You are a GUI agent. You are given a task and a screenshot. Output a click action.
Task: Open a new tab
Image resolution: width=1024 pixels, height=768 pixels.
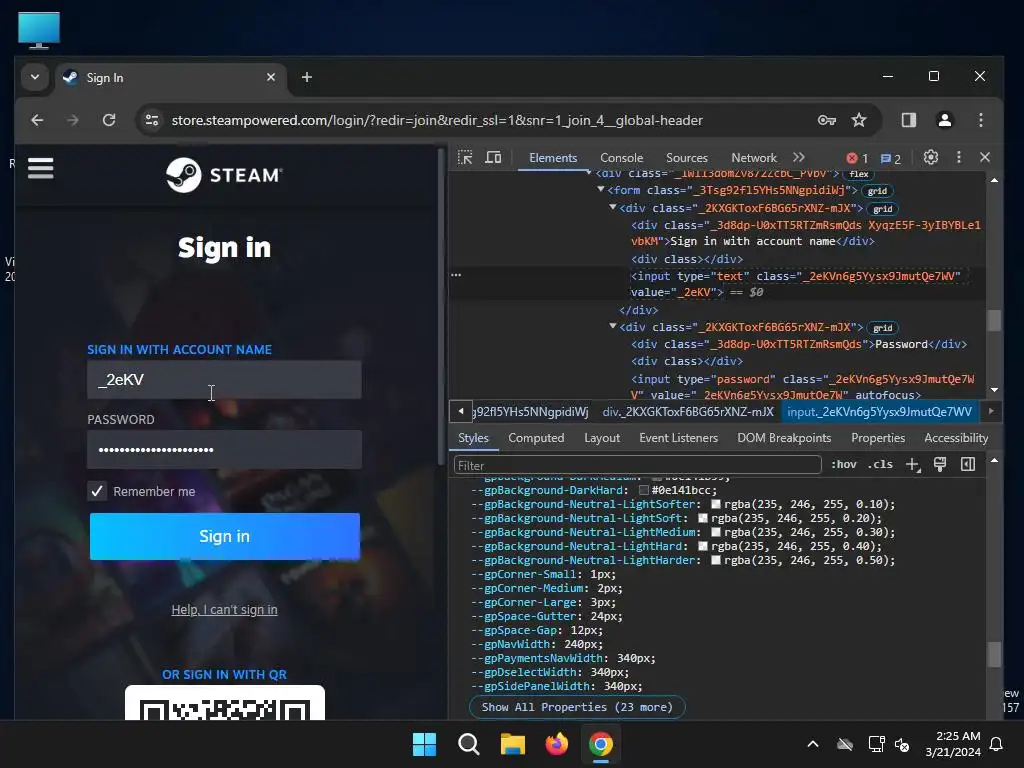coord(307,77)
